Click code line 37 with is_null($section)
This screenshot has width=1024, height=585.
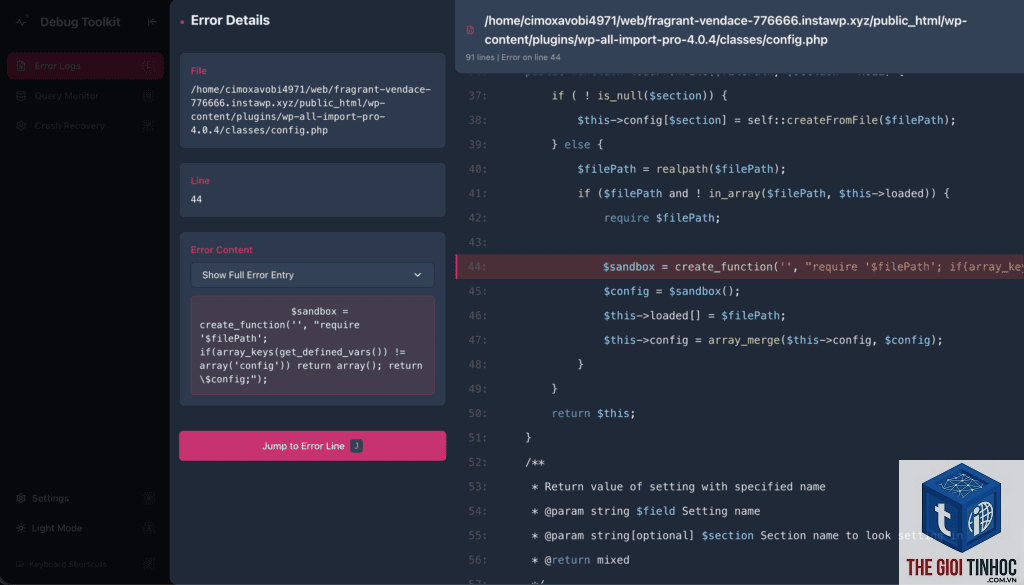click(x=639, y=95)
